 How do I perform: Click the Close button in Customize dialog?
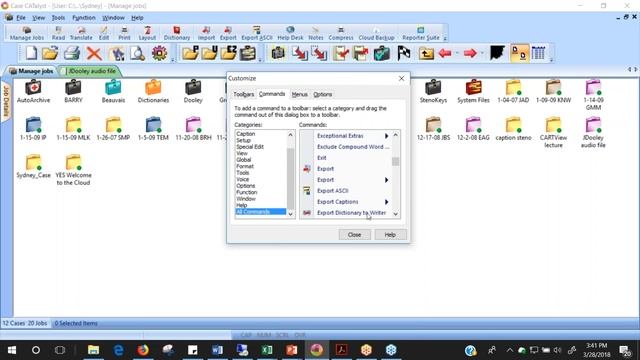[354, 235]
